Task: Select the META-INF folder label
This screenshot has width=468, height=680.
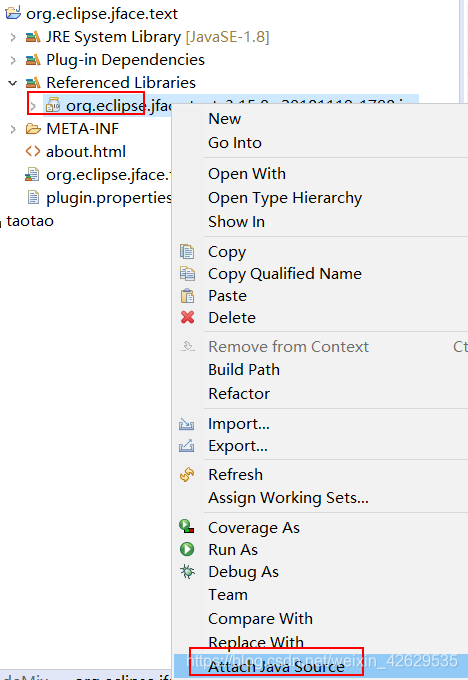Action: click(82, 129)
